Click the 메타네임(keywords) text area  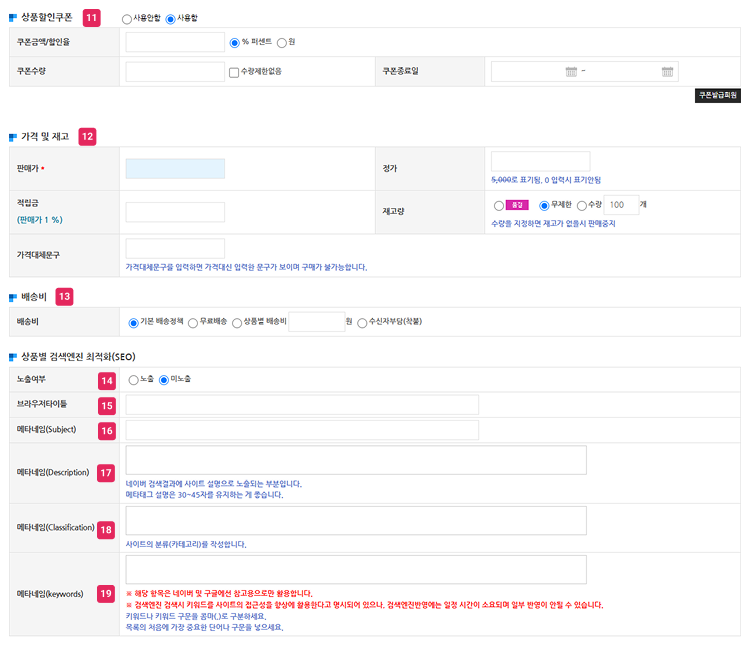point(356,569)
